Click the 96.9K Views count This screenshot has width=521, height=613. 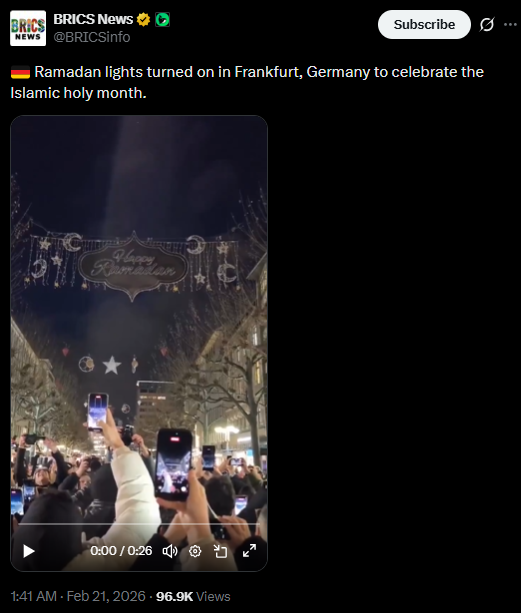click(193, 597)
